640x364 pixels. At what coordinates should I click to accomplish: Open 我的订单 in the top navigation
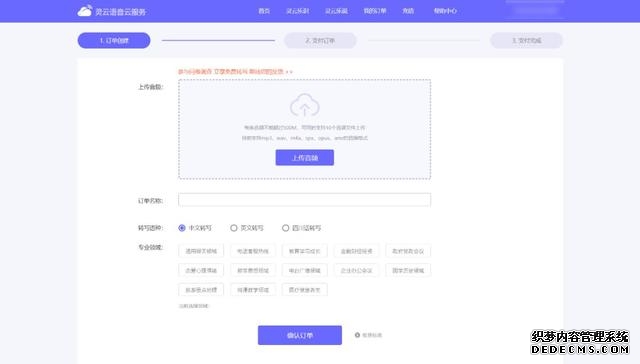375,11
